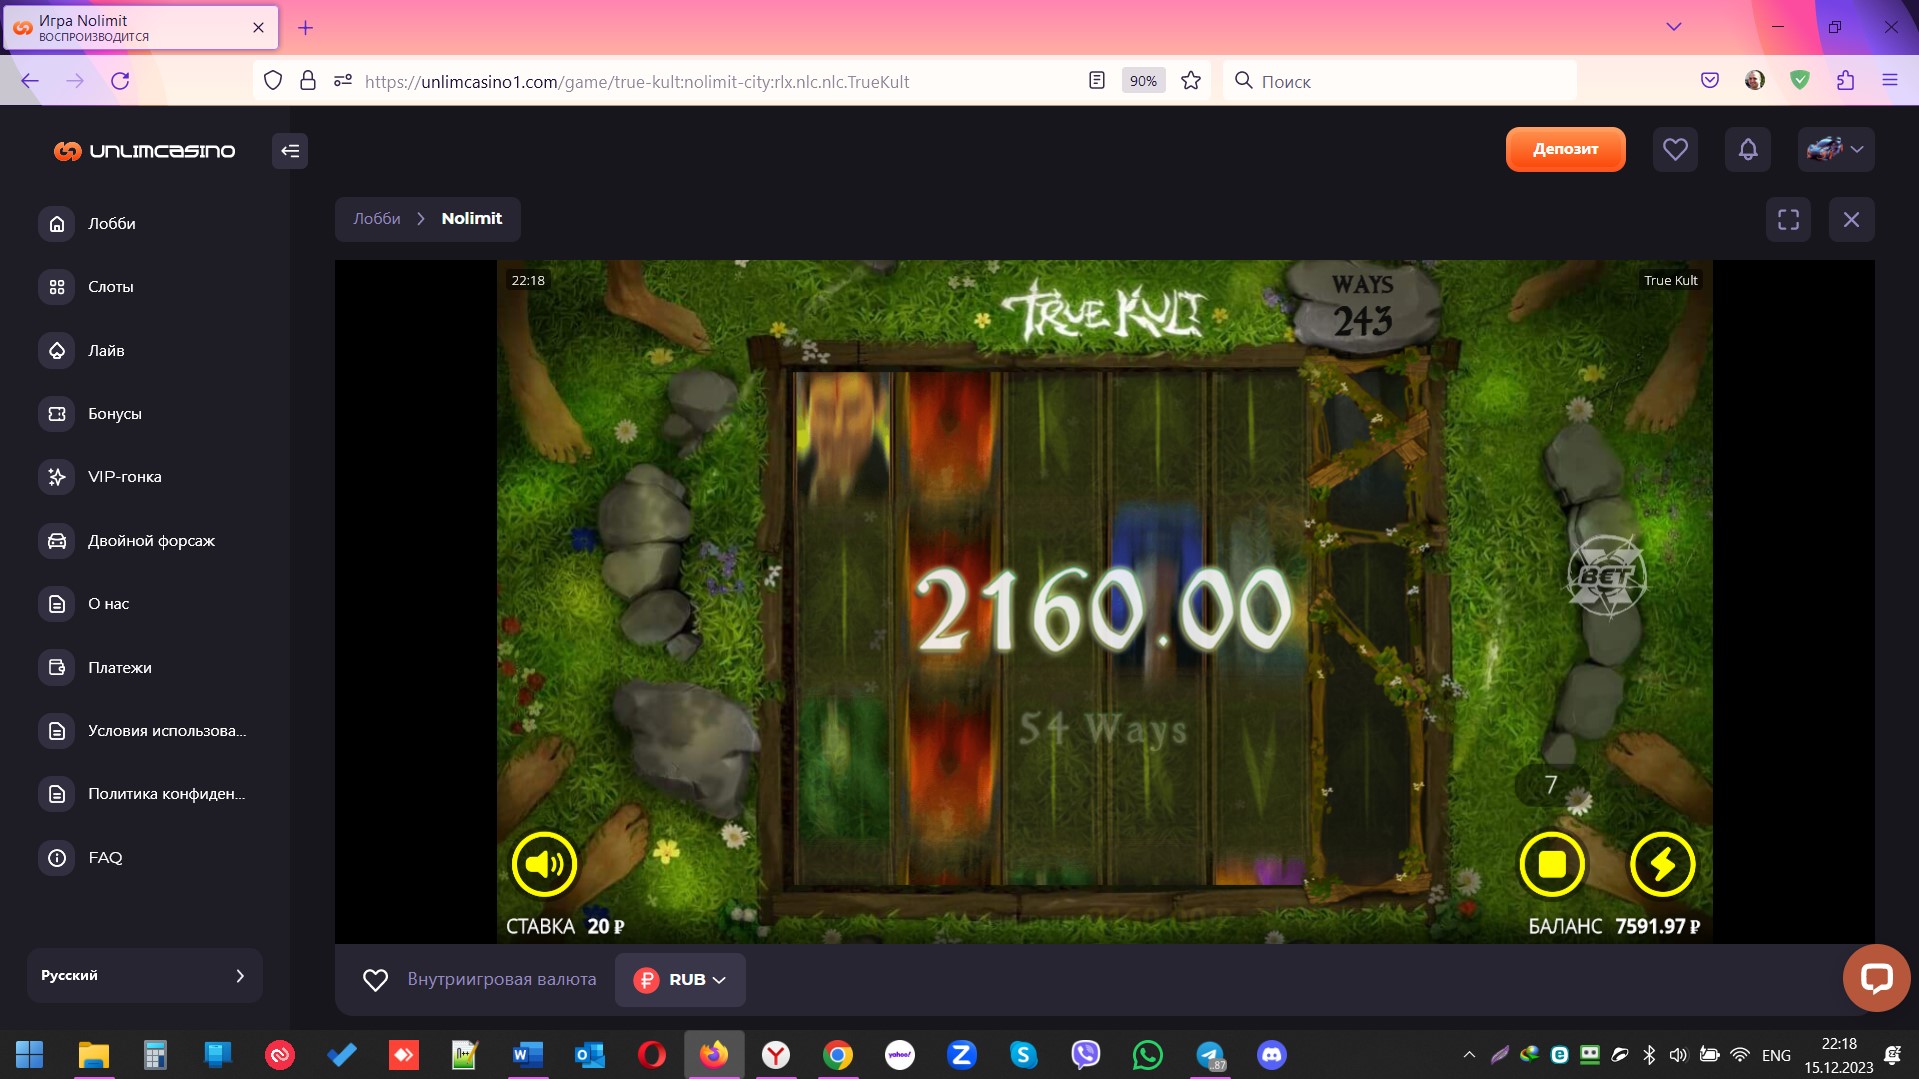Bookmark page with star icon
The height and width of the screenshot is (1079, 1919).
coord(1190,81)
